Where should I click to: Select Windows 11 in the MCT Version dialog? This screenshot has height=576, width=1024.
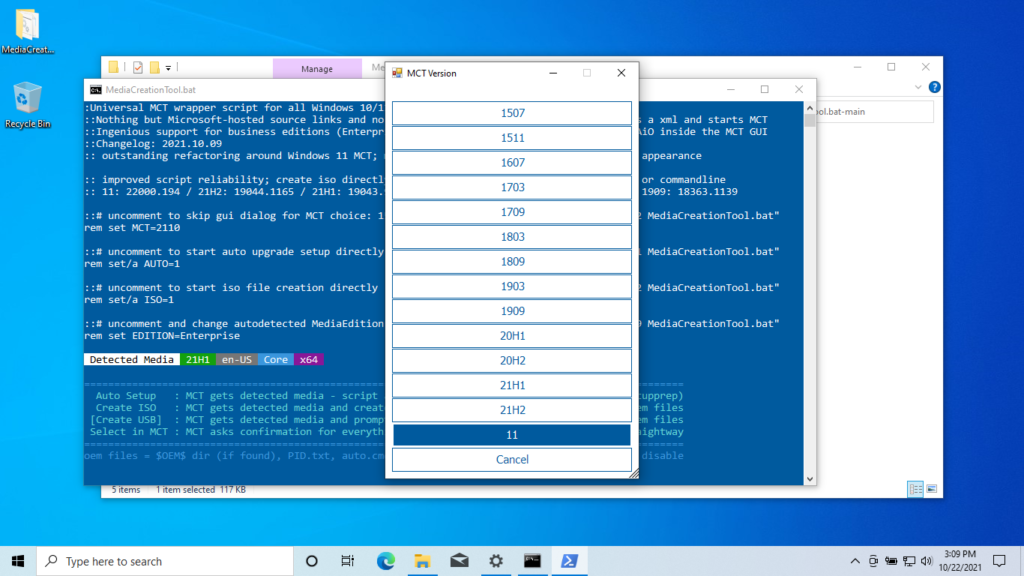point(512,434)
